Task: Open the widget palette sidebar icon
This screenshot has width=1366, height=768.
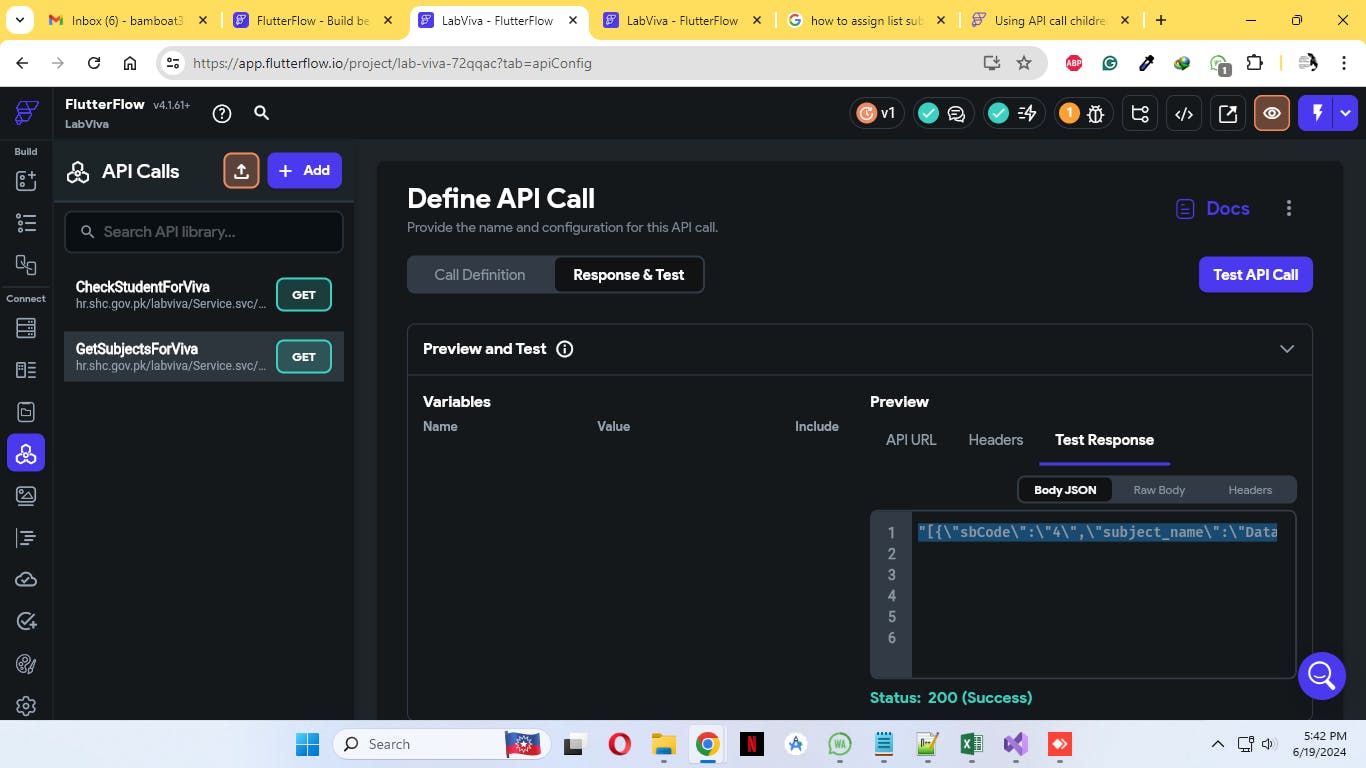Action: [x=26, y=181]
